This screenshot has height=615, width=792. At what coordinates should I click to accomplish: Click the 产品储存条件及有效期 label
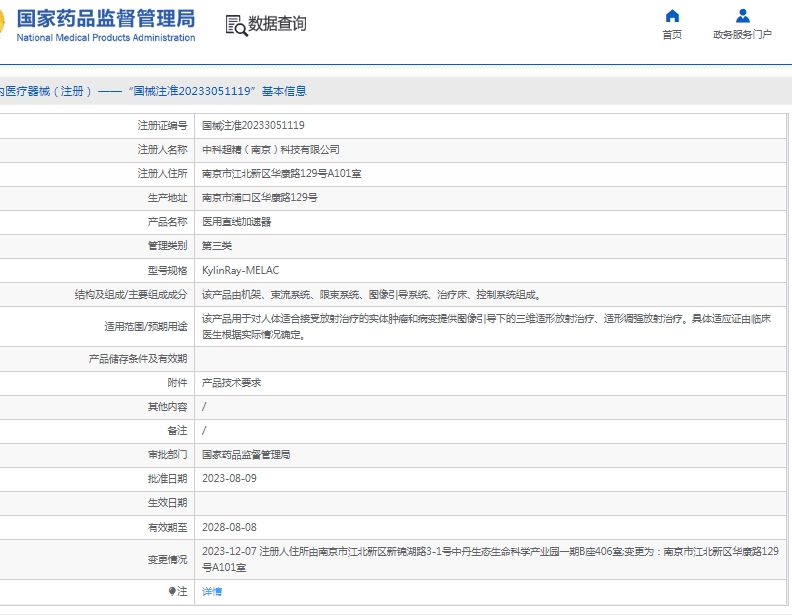[x=138, y=358]
